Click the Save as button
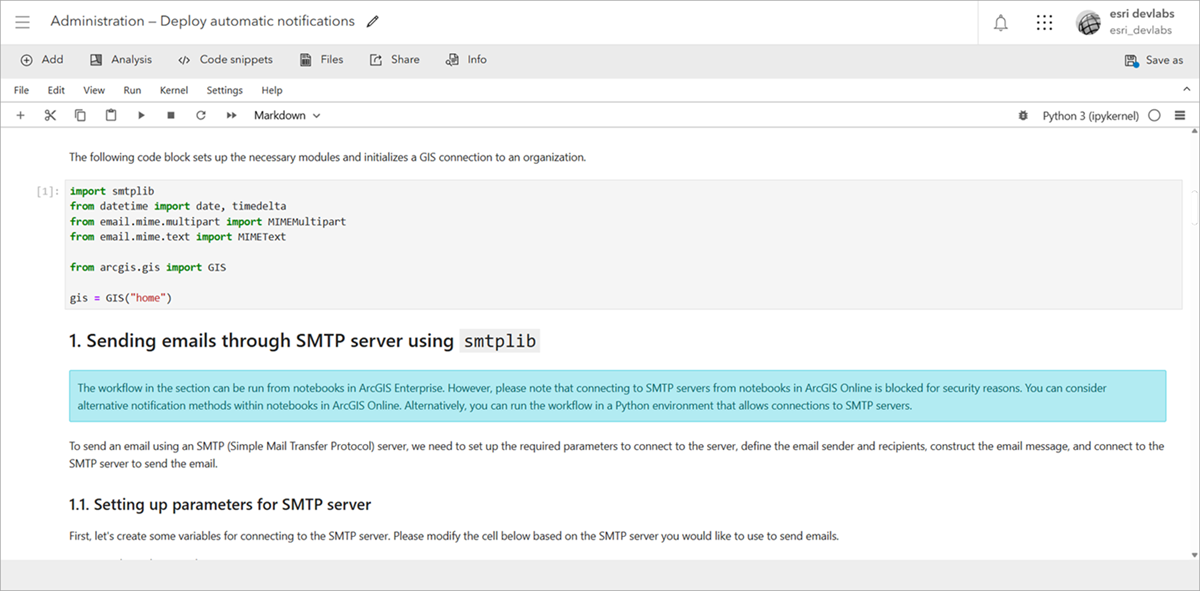This screenshot has width=1200, height=591. 1155,59
